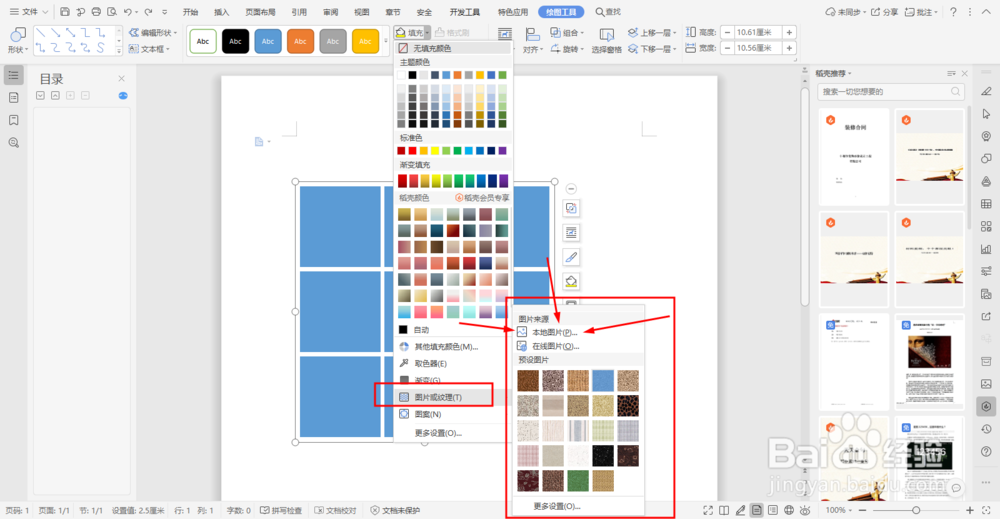Image resolution: width=1000 pixels, height=519 pixels.
Task: Switch to the 插入 ribbon tab
Action: coord(221,12)
